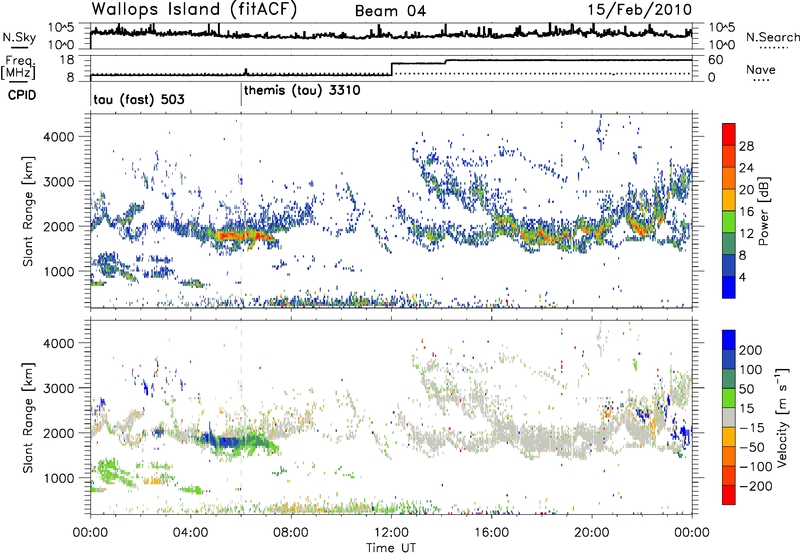Screen dimensions: 800x554
Task: Select the light green 12–16 dB Power segment
Action: [x=729, y=222]
